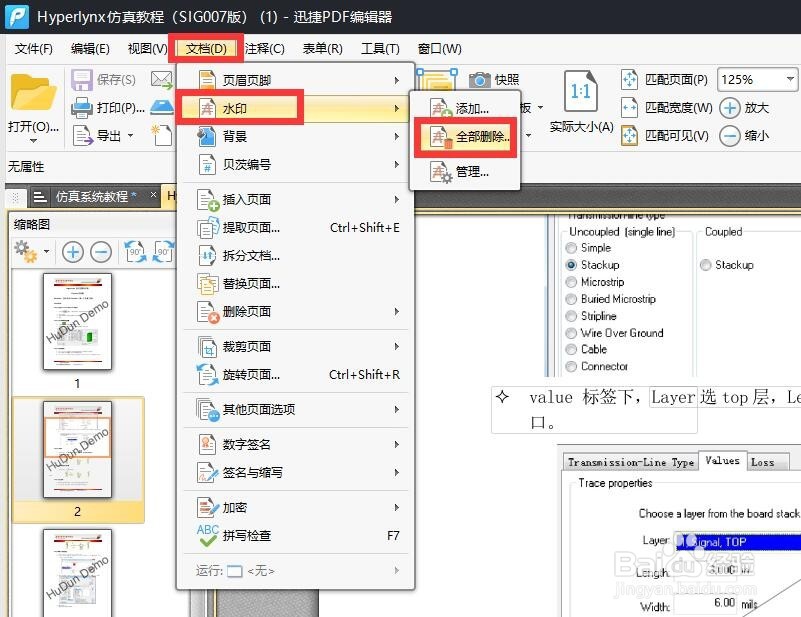Select the Cable radio button

(571, 349)
